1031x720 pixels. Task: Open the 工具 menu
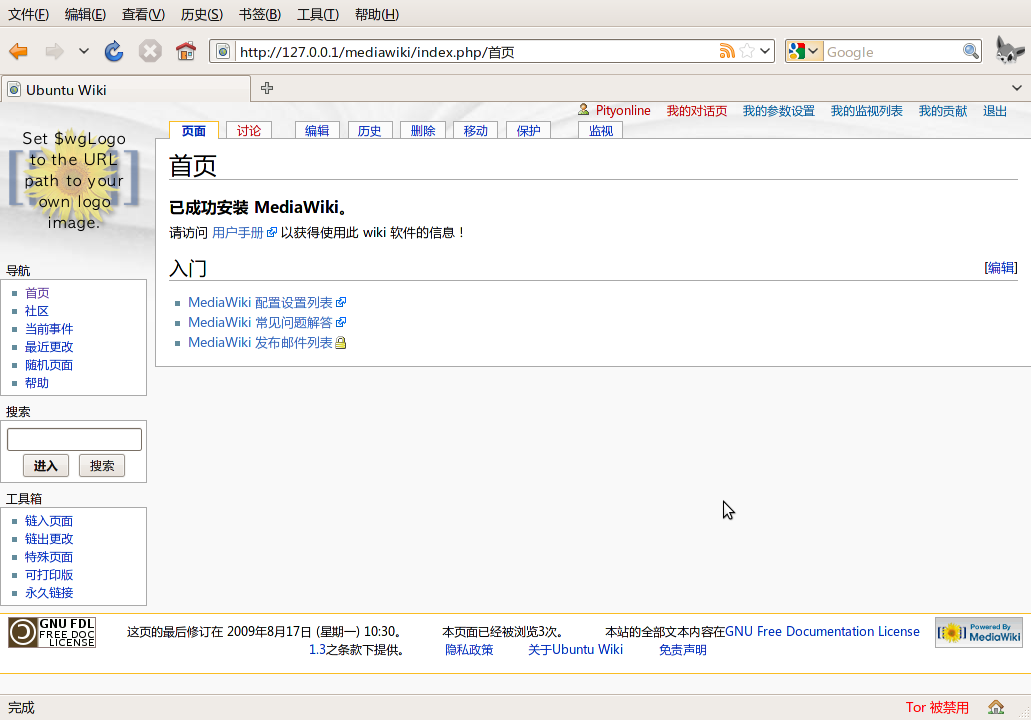318,14
